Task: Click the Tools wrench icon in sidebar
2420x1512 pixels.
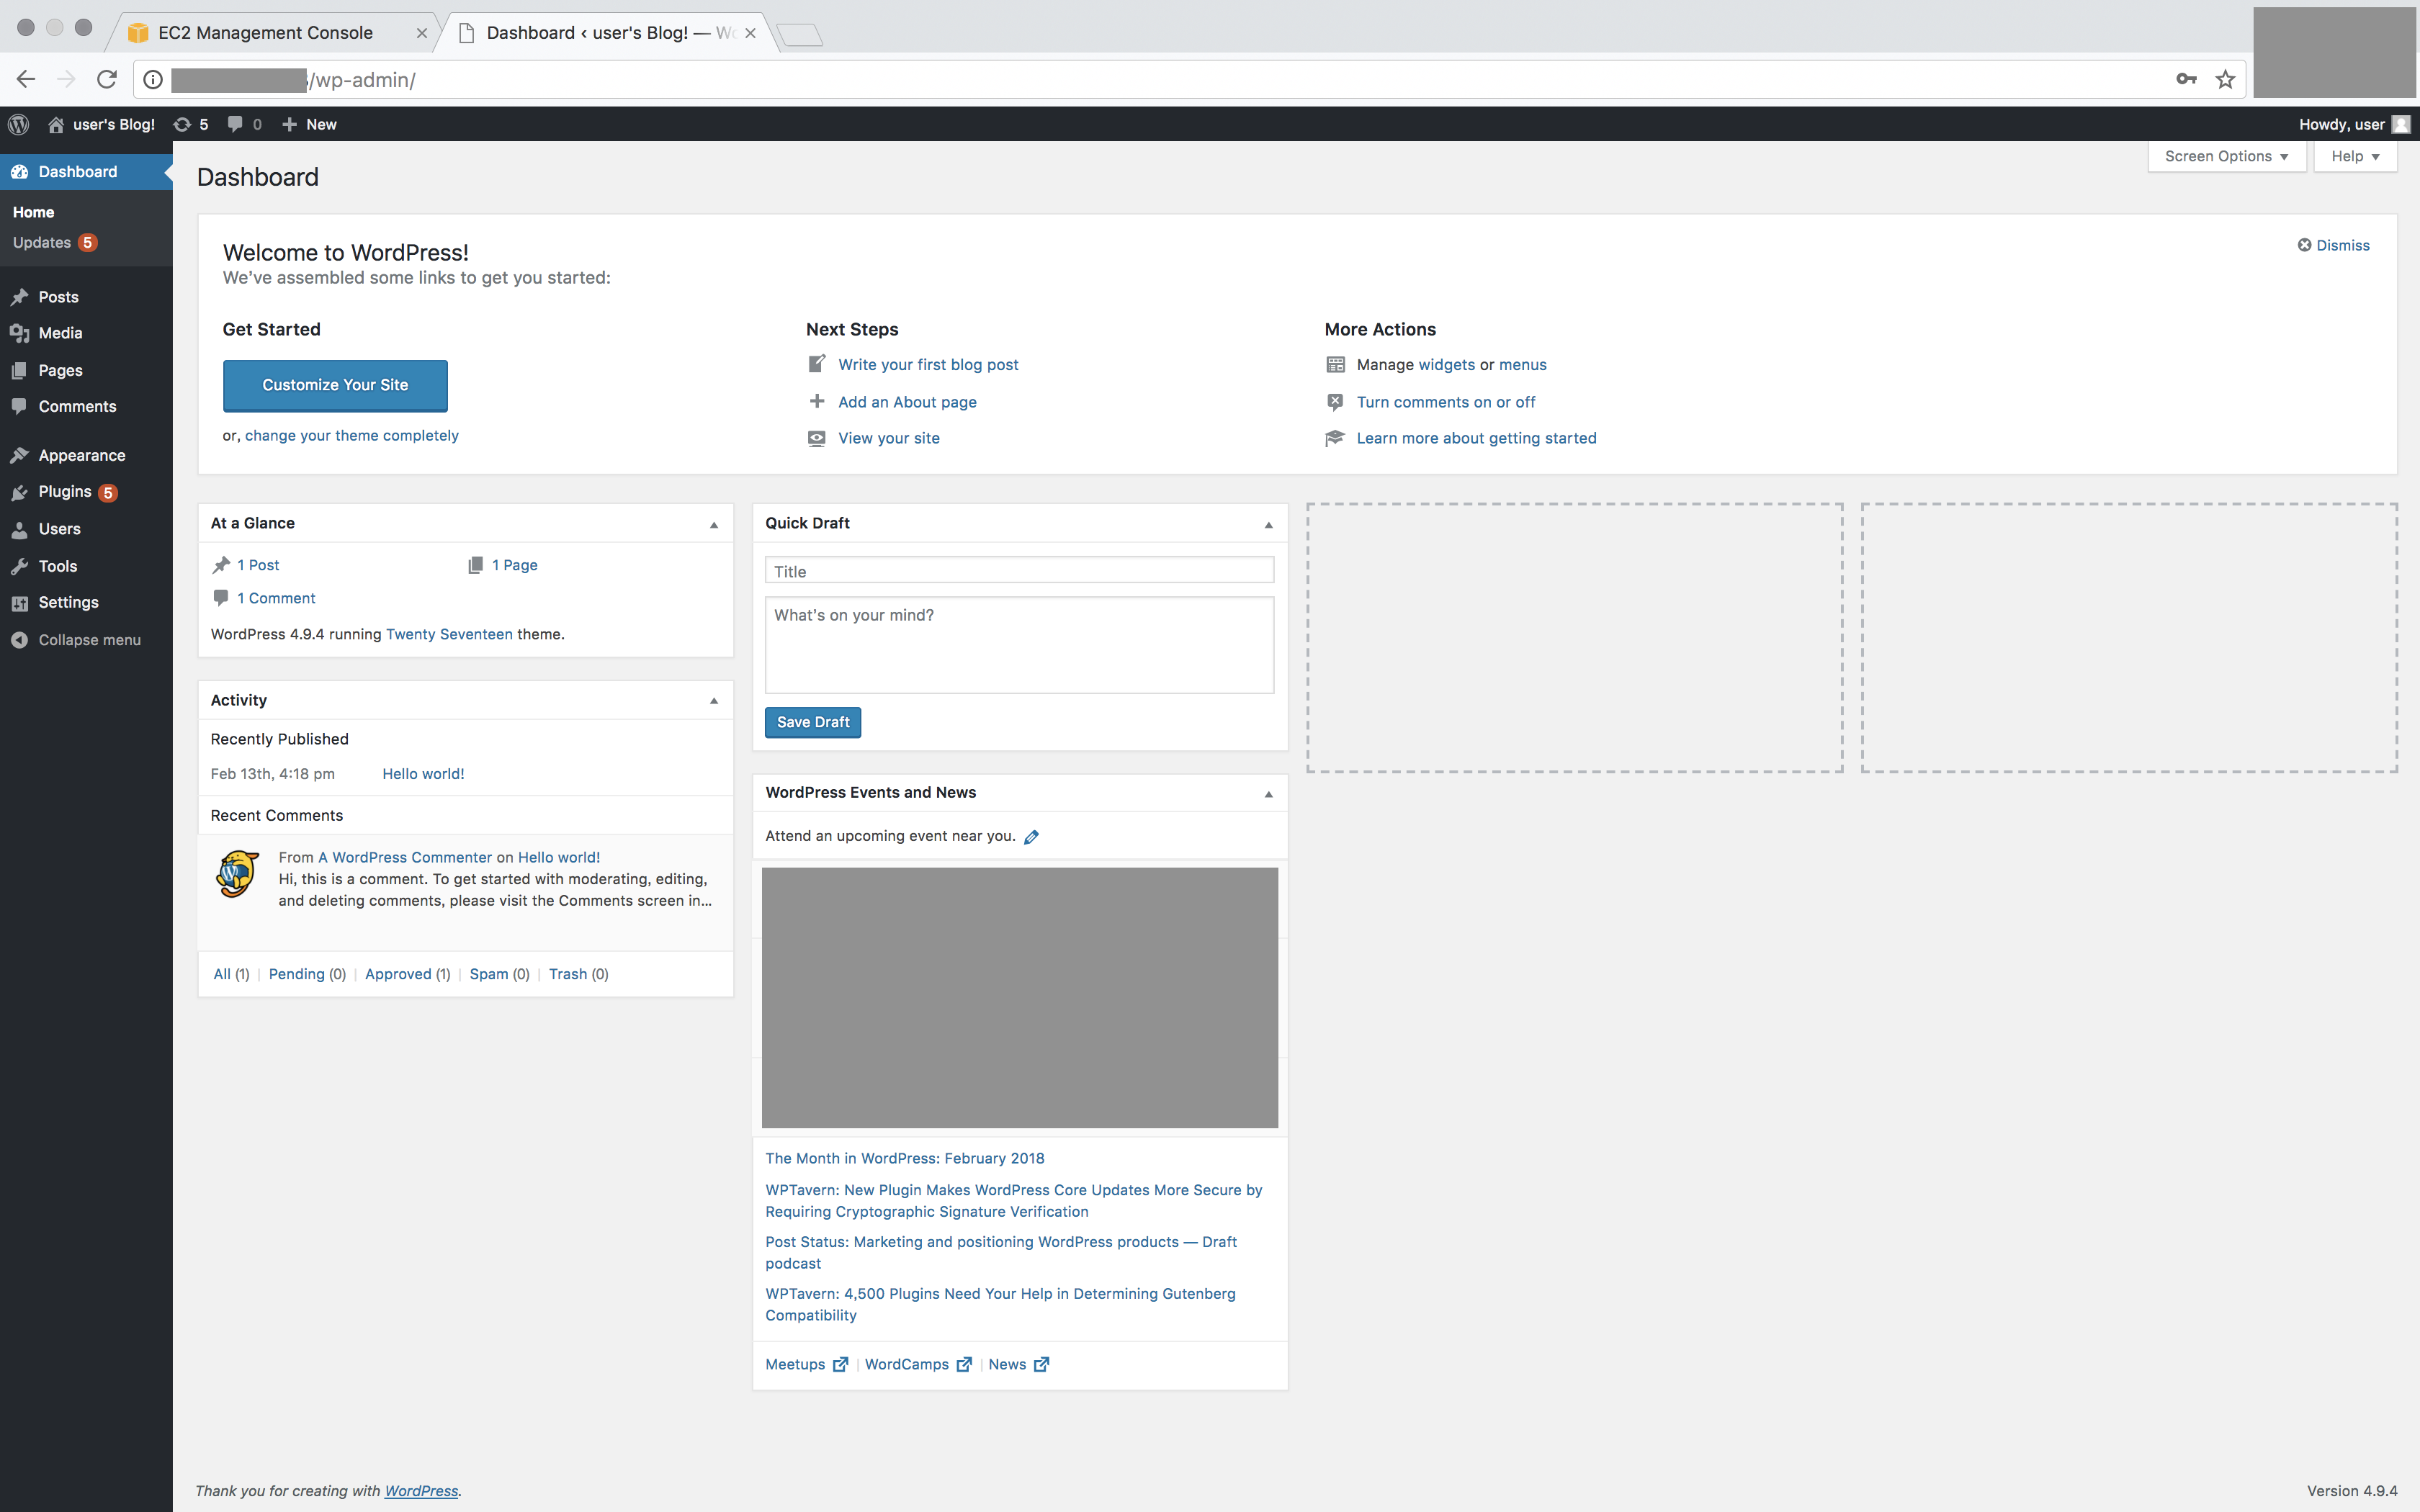Action: click(19, 566)
